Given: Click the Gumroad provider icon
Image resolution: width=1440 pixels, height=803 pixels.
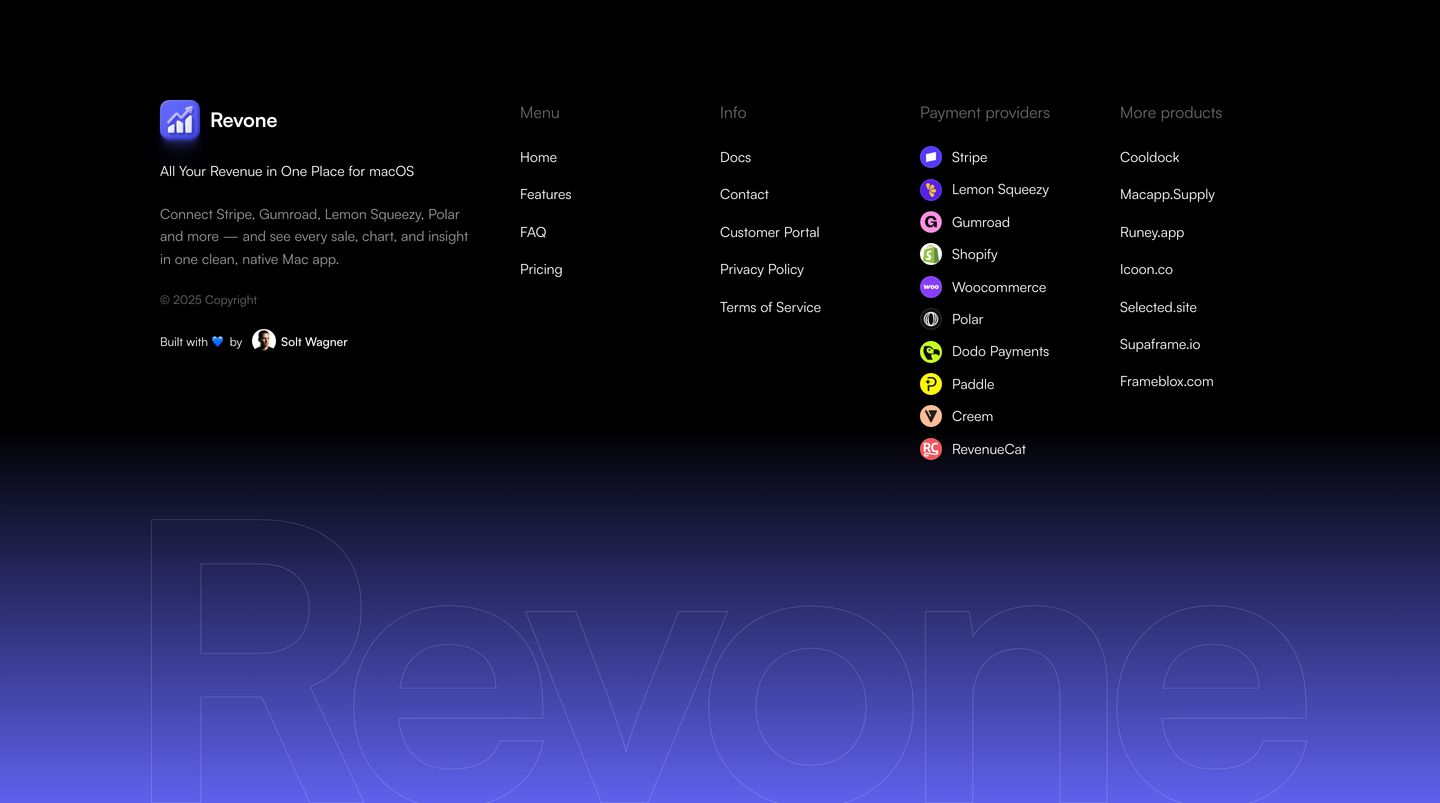Looking at the screenshot, I should pos(931,222).
